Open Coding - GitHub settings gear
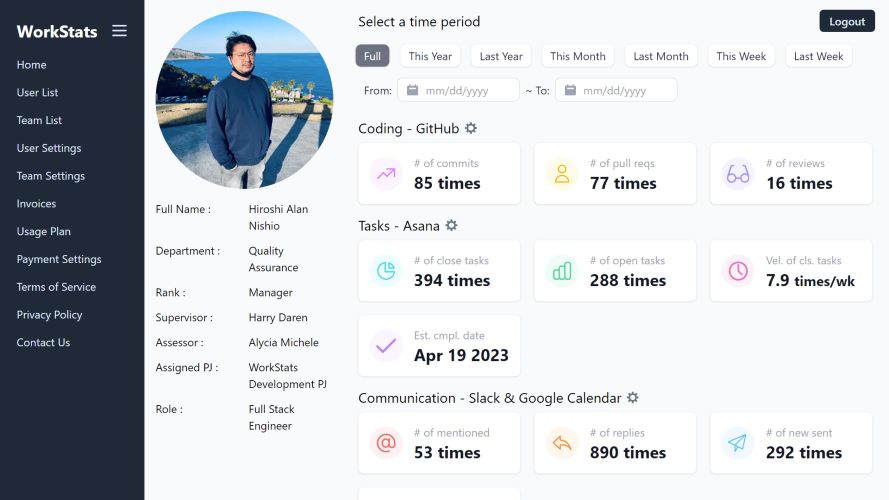The height and width of the screenshot is (500, 889). [x=471, y=128]
